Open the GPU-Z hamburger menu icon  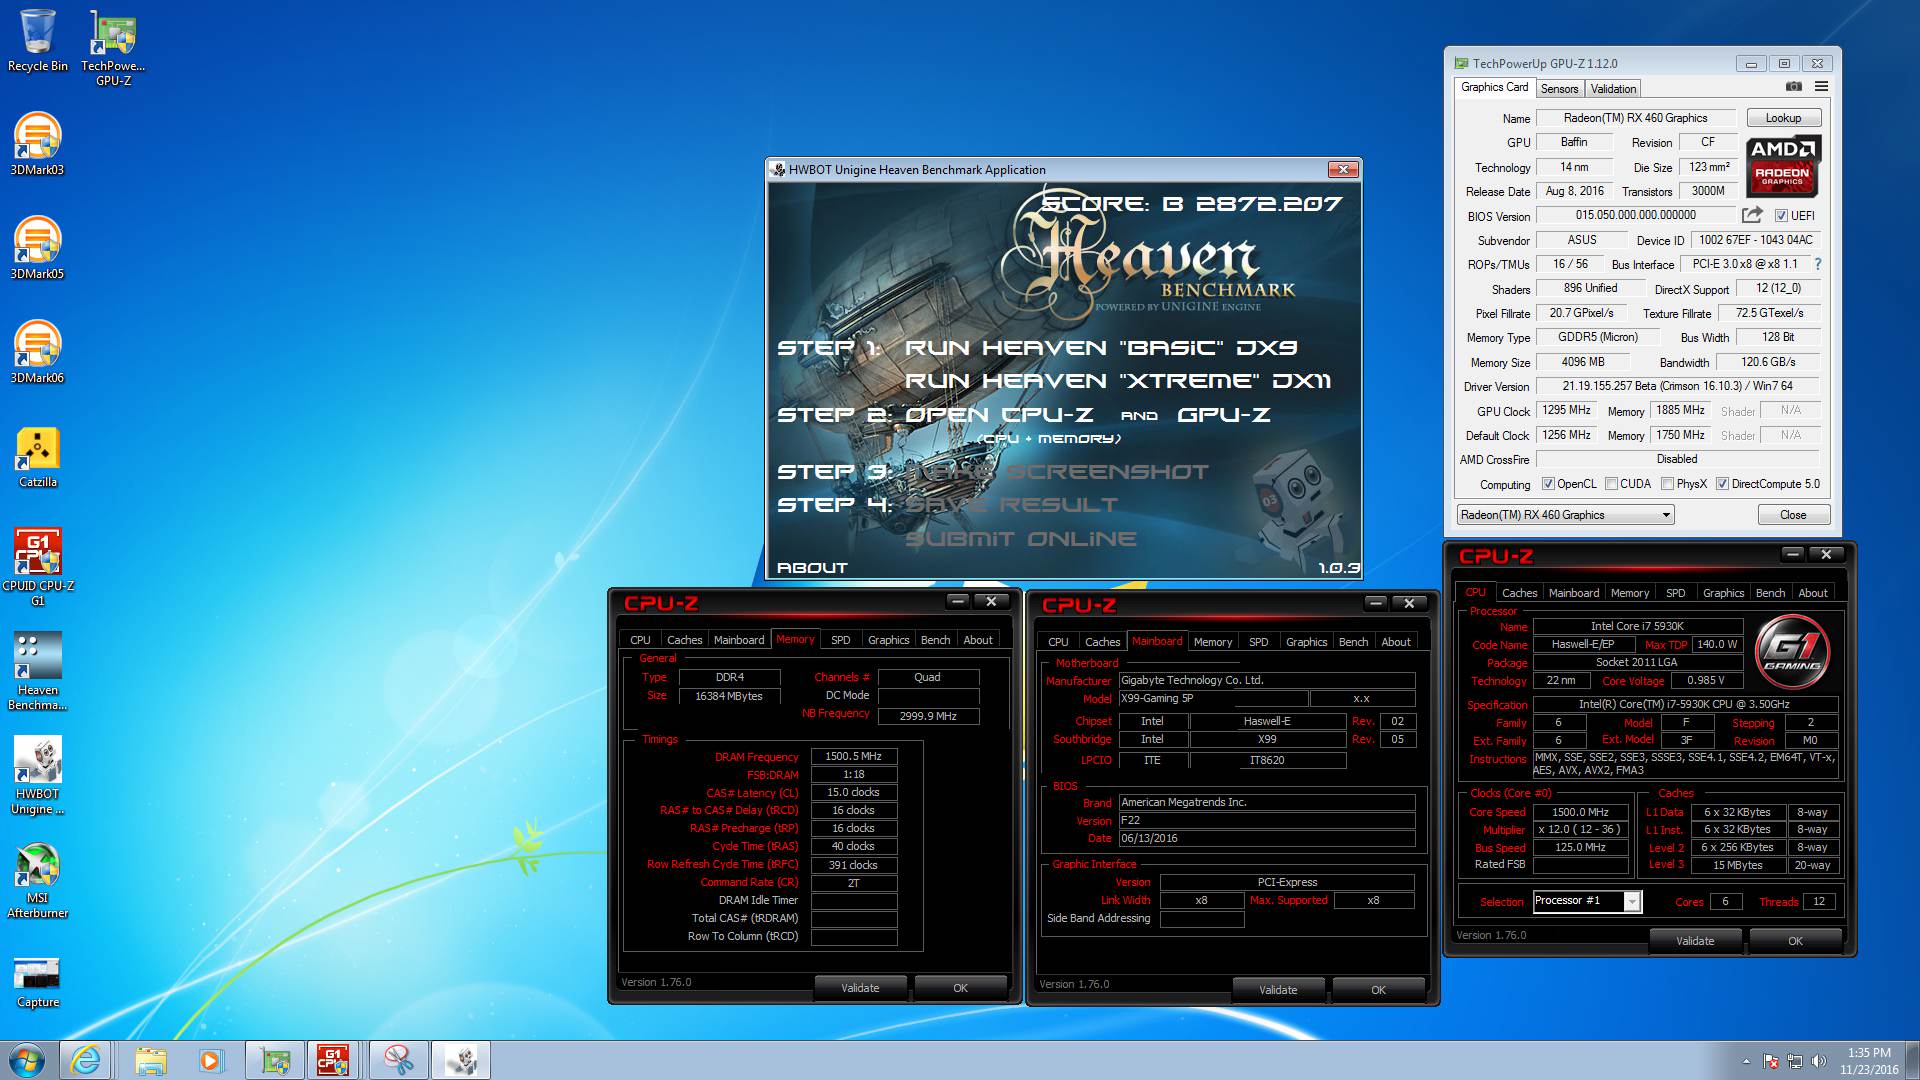click(x=1821, y=87)
